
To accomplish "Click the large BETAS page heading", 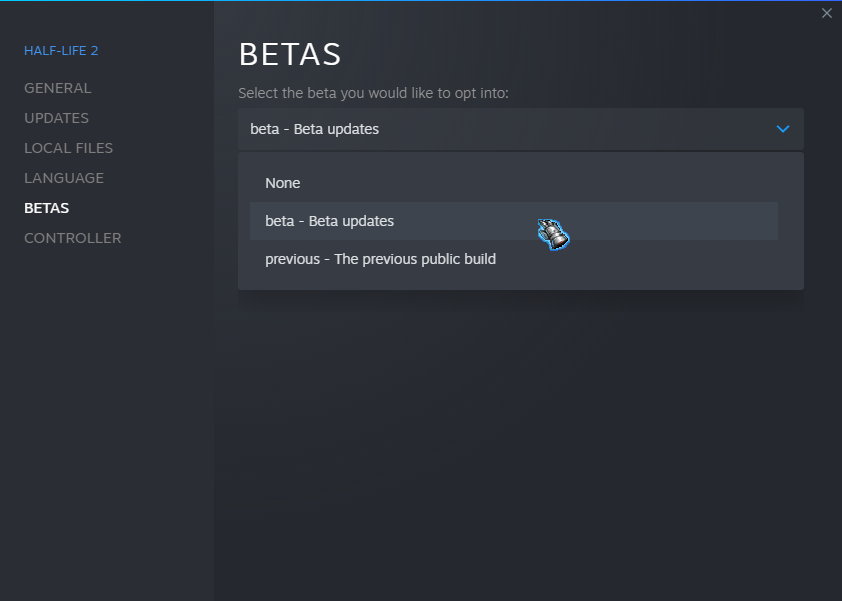I will coord(290,55).
